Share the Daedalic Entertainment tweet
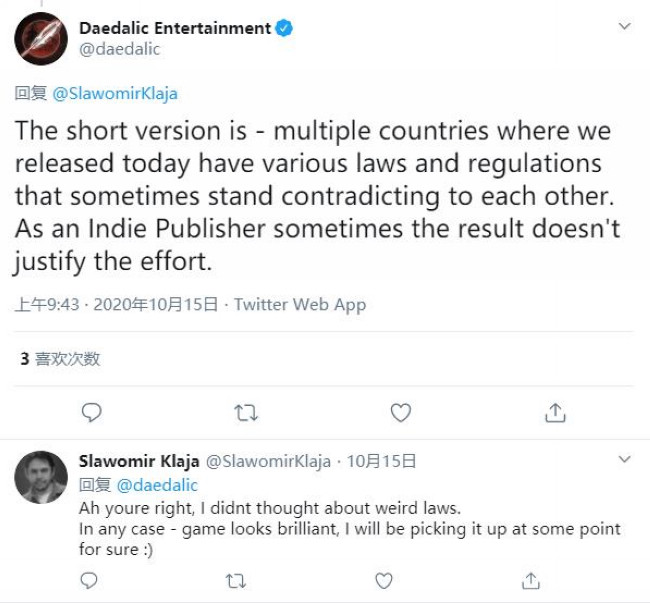This screenshot has height=605, width=650. click(556, 412)
